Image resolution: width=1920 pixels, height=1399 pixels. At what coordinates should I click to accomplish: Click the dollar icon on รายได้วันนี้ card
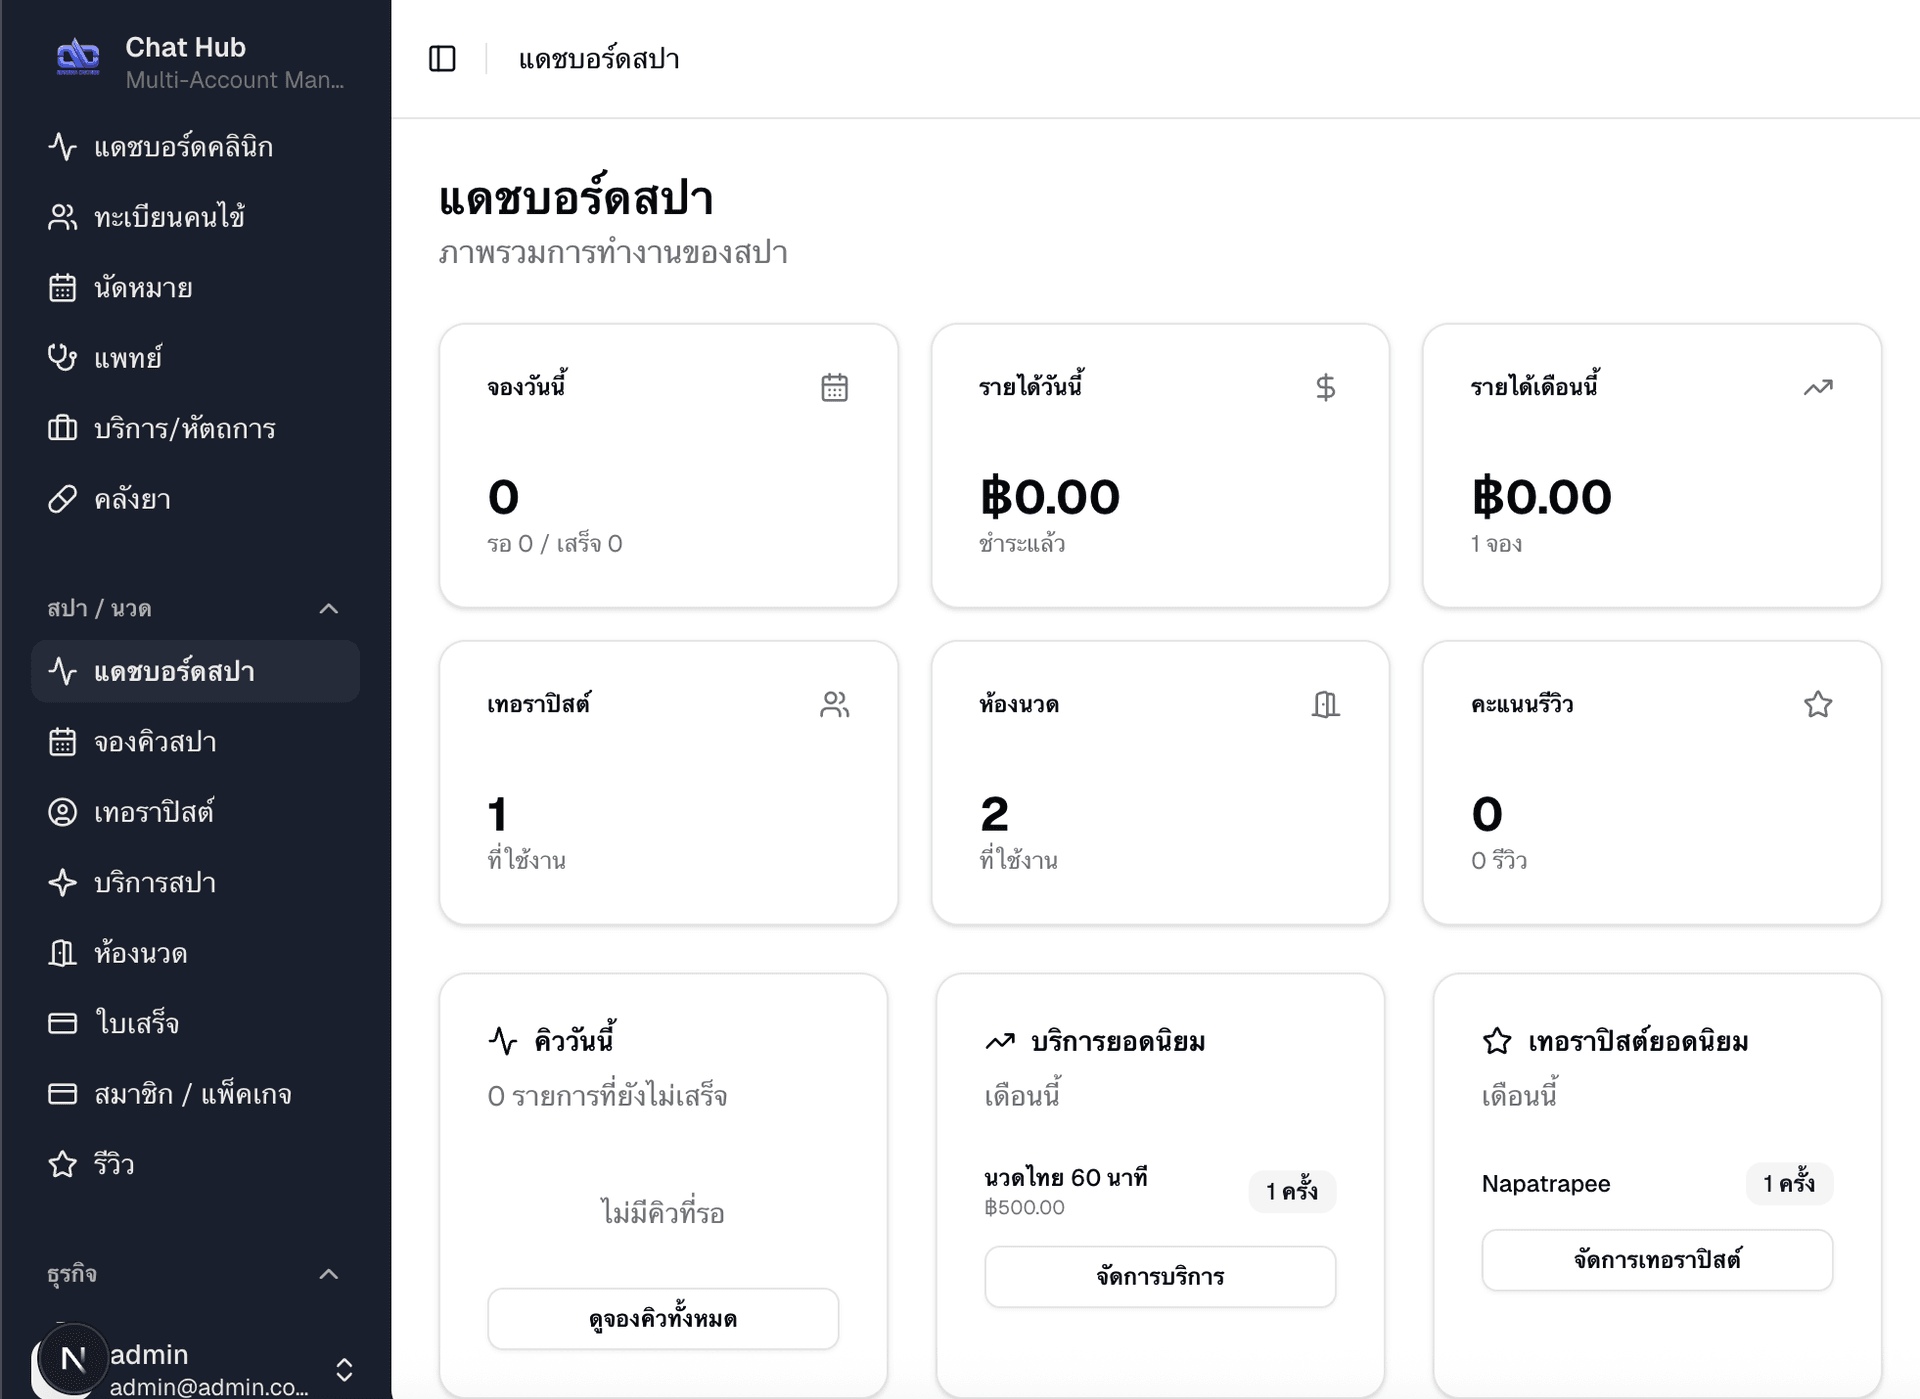click(x=1326, y=387)
